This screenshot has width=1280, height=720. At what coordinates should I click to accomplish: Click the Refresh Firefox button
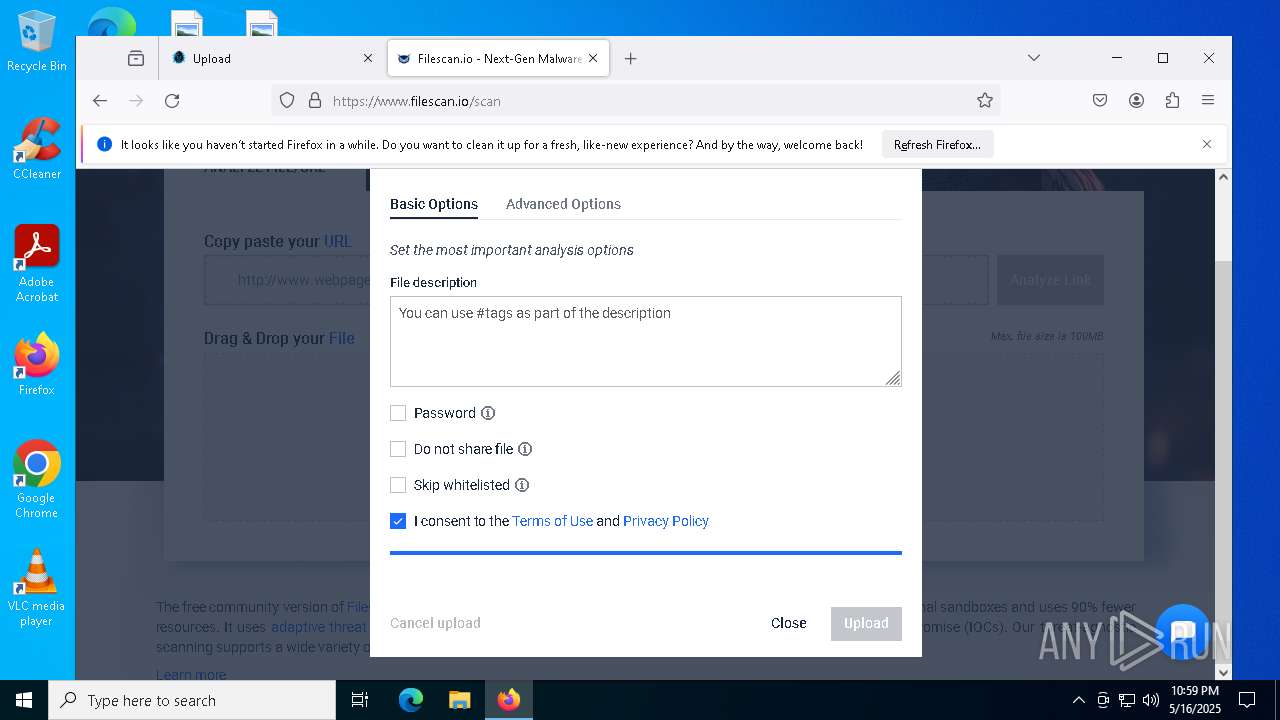tap(937, 145)
